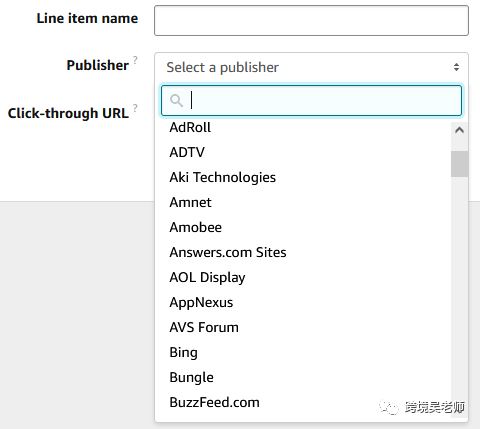Choose Amobee from the dropdown list
The height and width of the screenshot is (429, 480).
pyautogui.click(x=303, y=227)
